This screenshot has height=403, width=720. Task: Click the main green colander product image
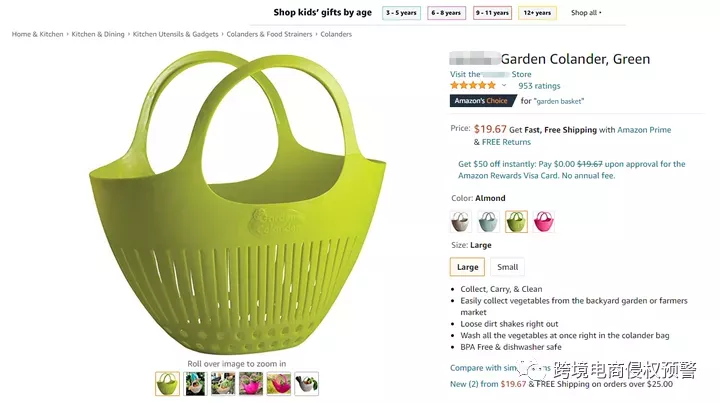pyautogui.click(x=237, y=200)
